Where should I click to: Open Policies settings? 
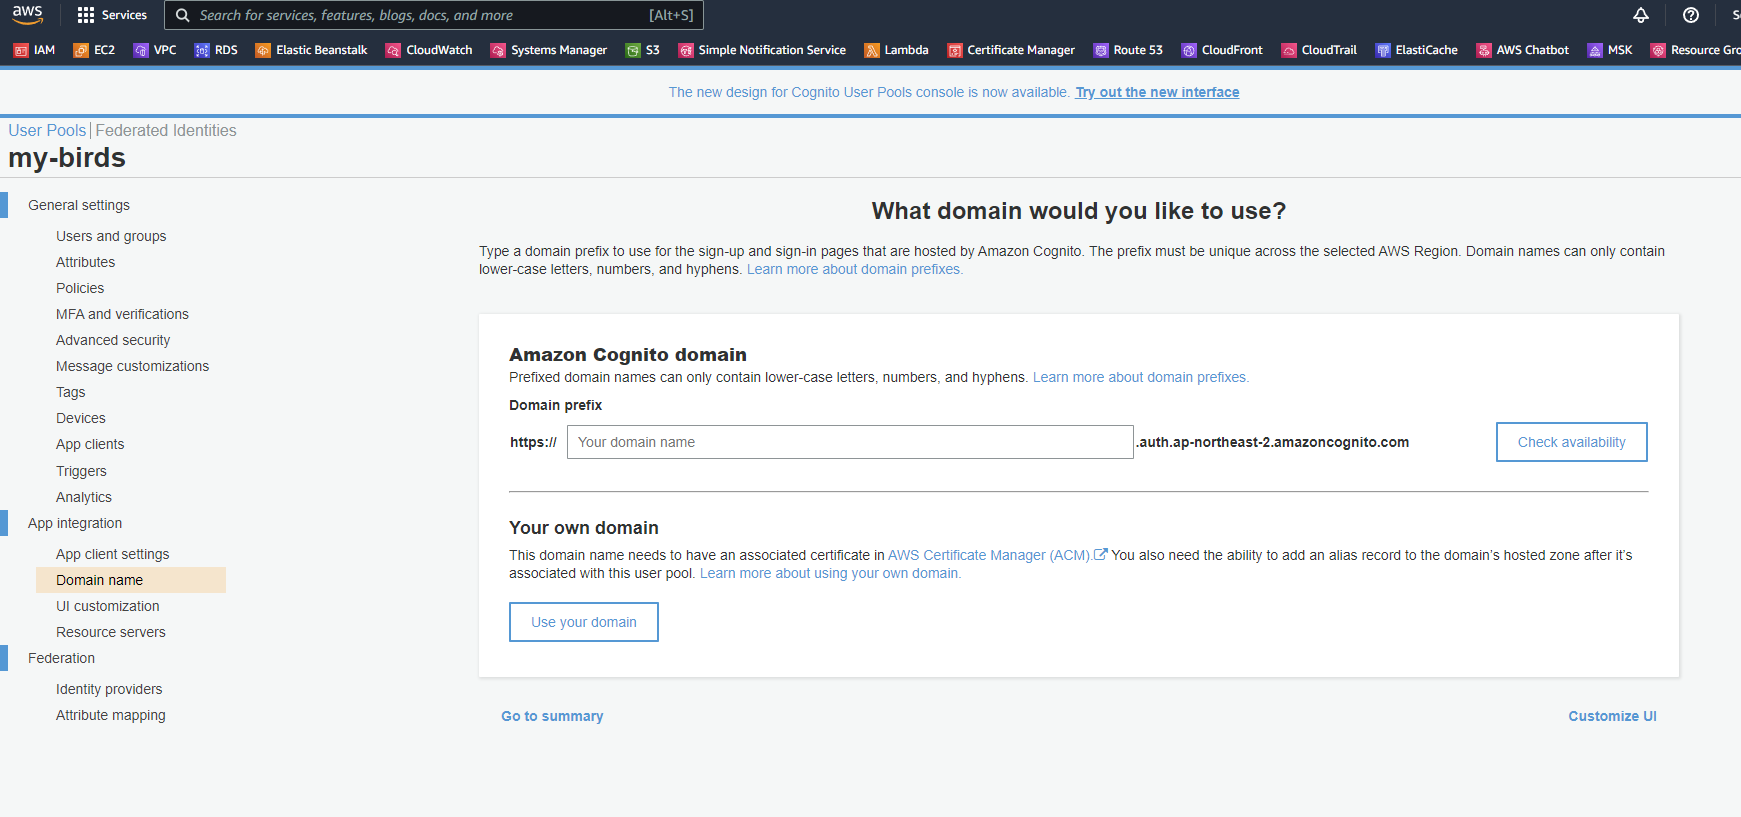[80, 288]
